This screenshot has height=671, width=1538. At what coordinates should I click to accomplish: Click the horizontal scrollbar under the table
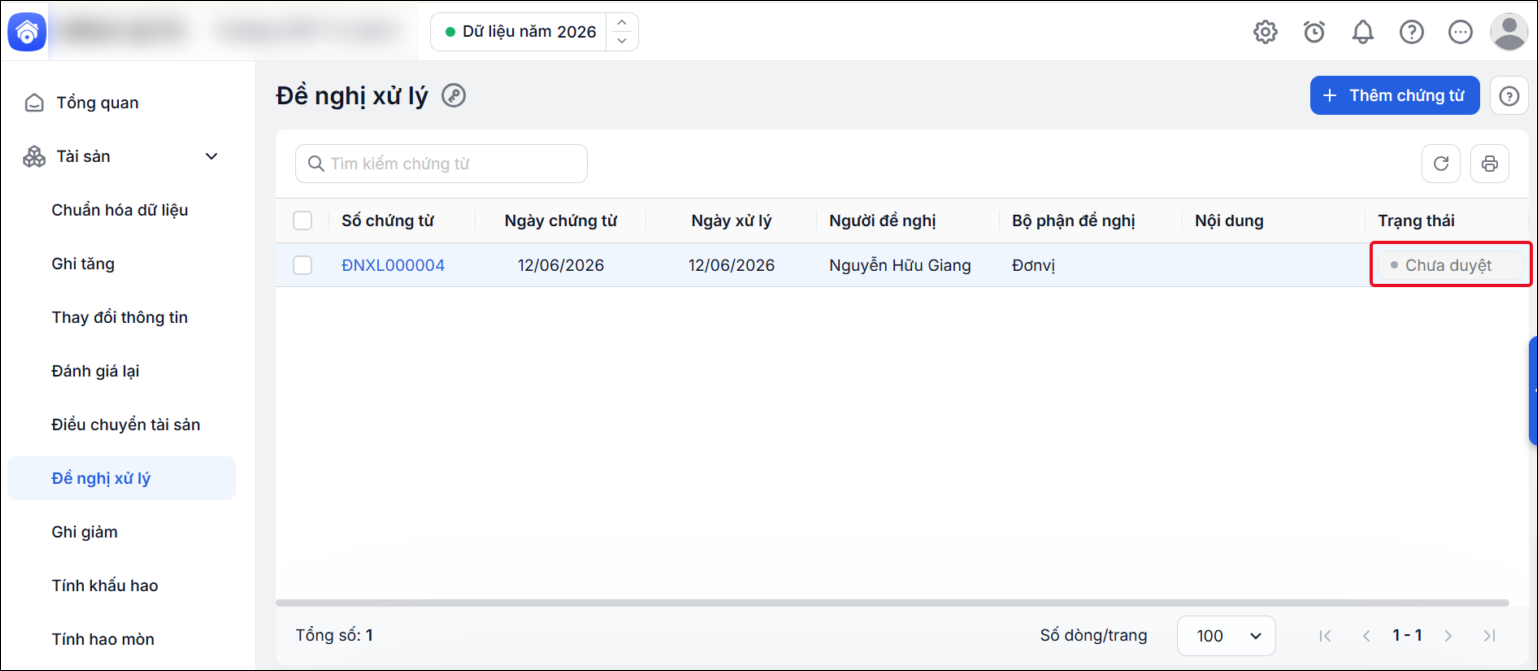pos(891,603)
